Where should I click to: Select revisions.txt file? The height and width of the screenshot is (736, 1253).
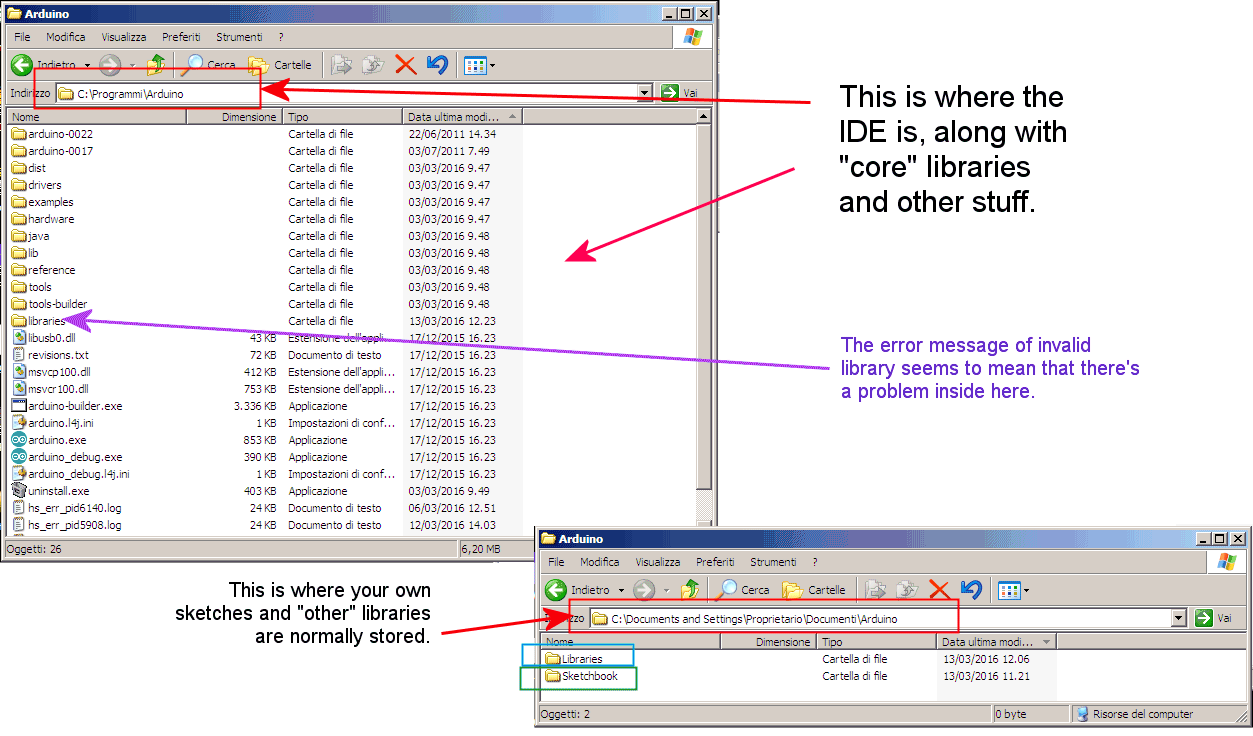point(50,355)
